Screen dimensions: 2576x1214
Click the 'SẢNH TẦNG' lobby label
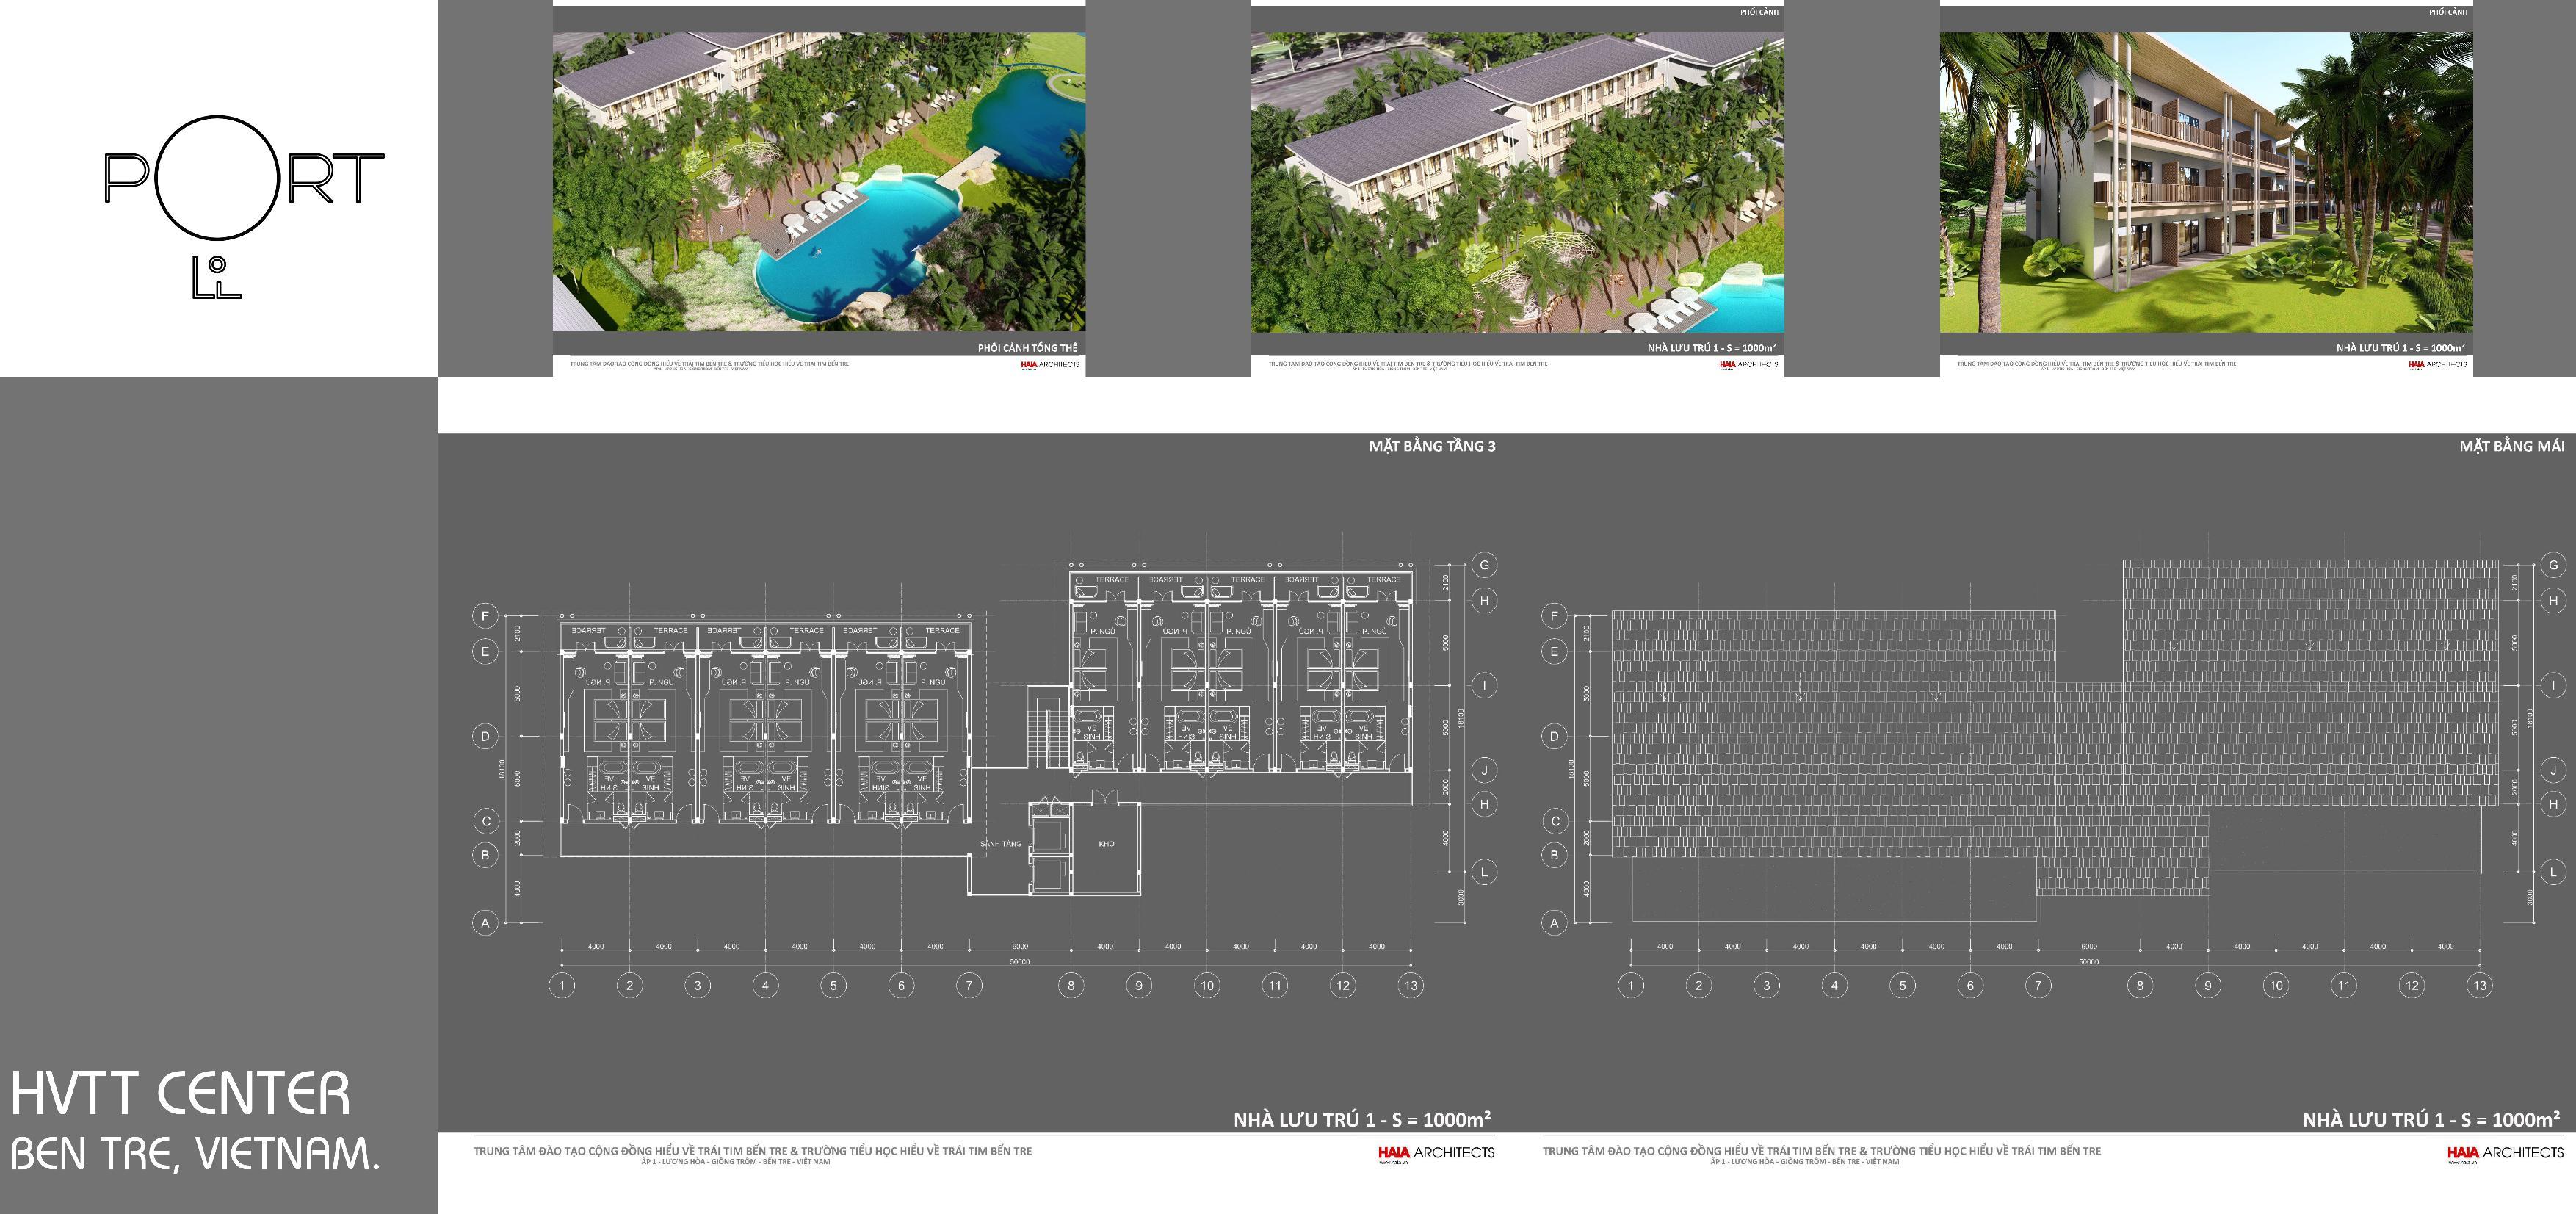1000,844
